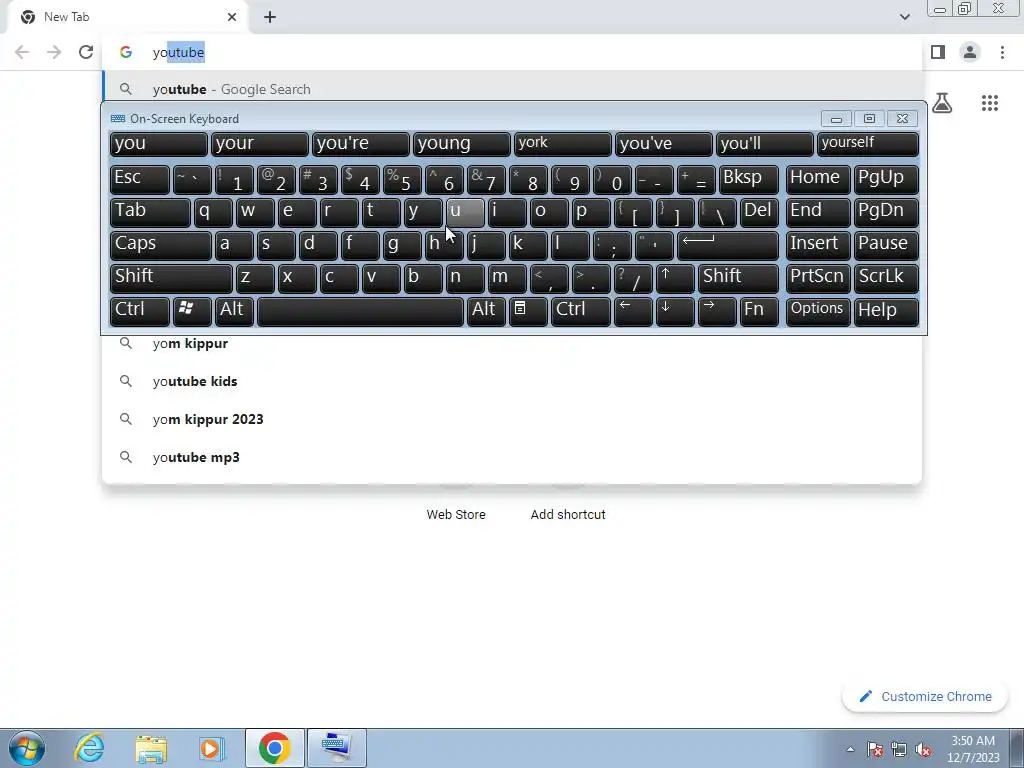
Task: Toggle the left Shift key
Action: 171,278
